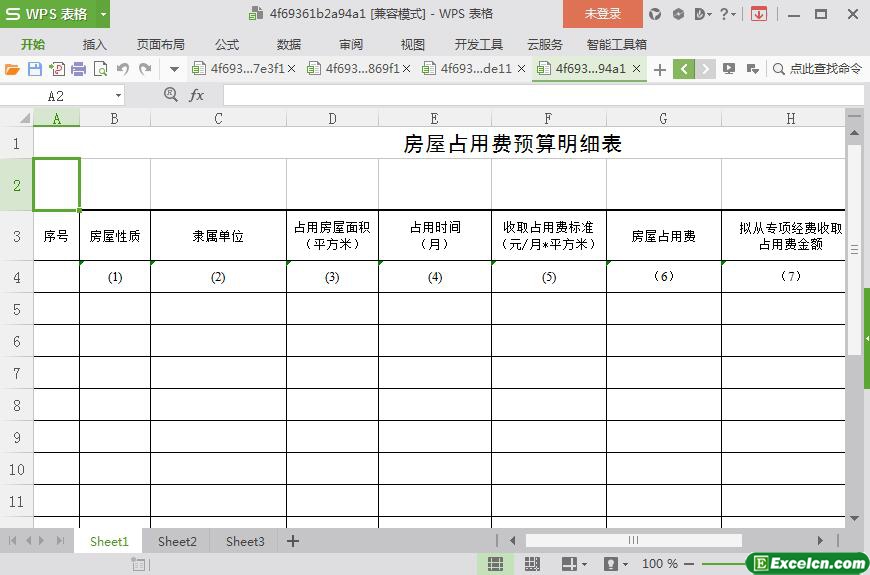Open file with the folder icon

point(12,69)
